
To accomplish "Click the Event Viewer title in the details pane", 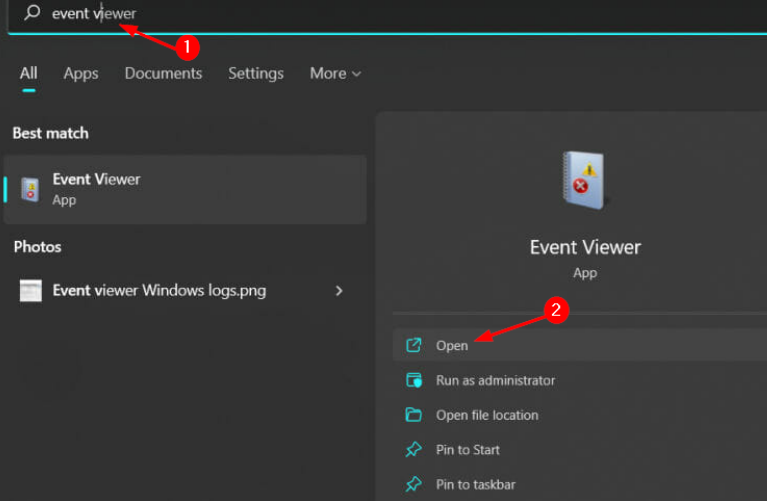I will [585, 247].
